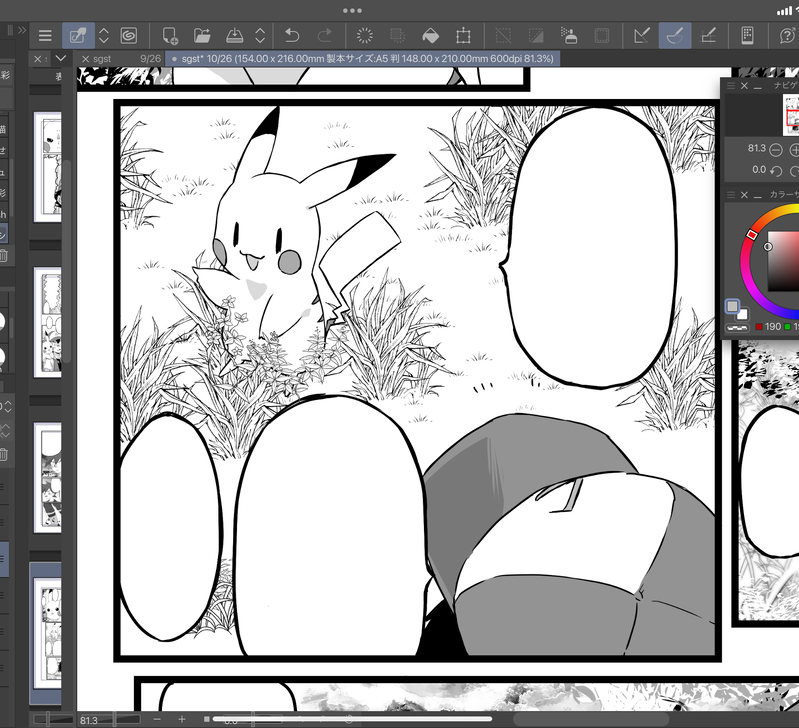Click Clear outside selection icon
This screenshot has width=799, height=728.
(397, 36)
